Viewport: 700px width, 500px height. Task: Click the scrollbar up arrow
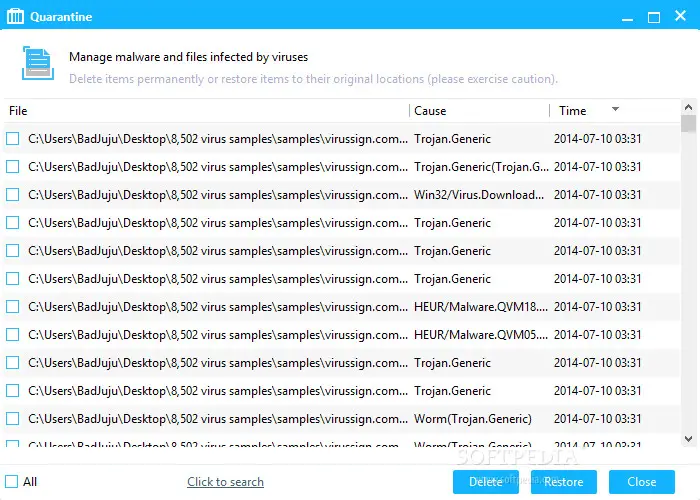(688, 107)
